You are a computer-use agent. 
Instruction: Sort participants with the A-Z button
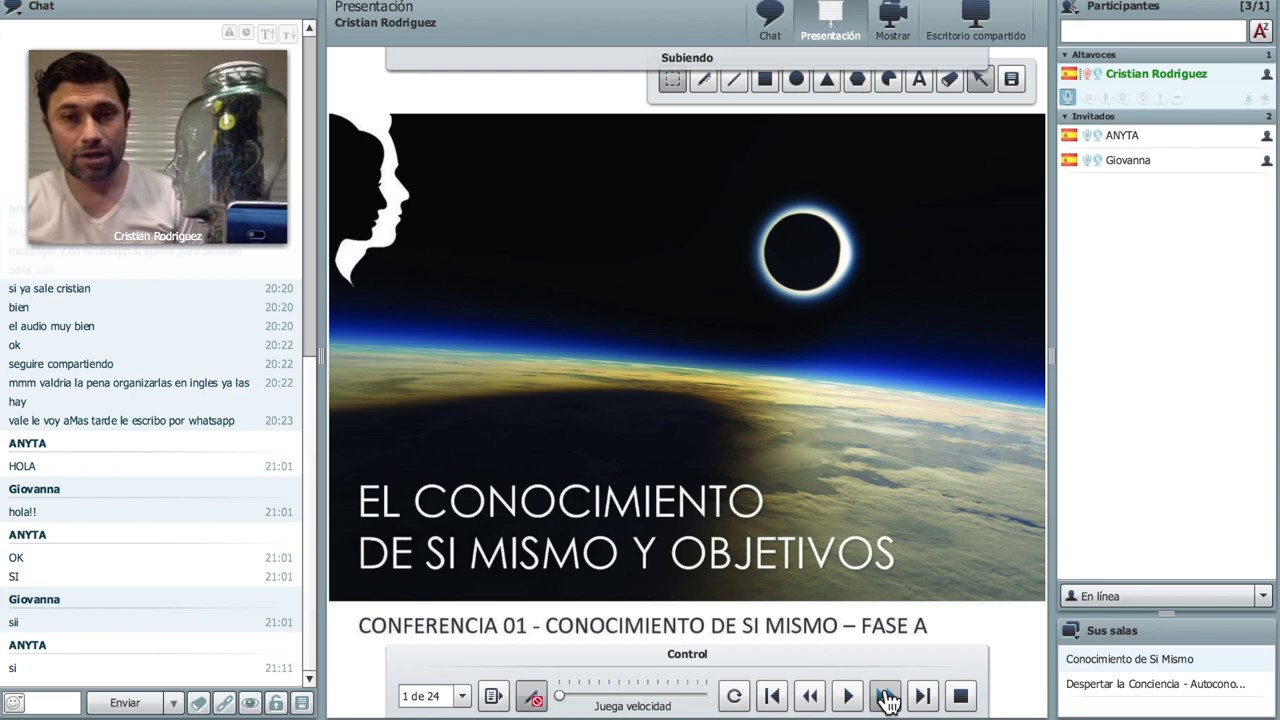point(1261,32)
